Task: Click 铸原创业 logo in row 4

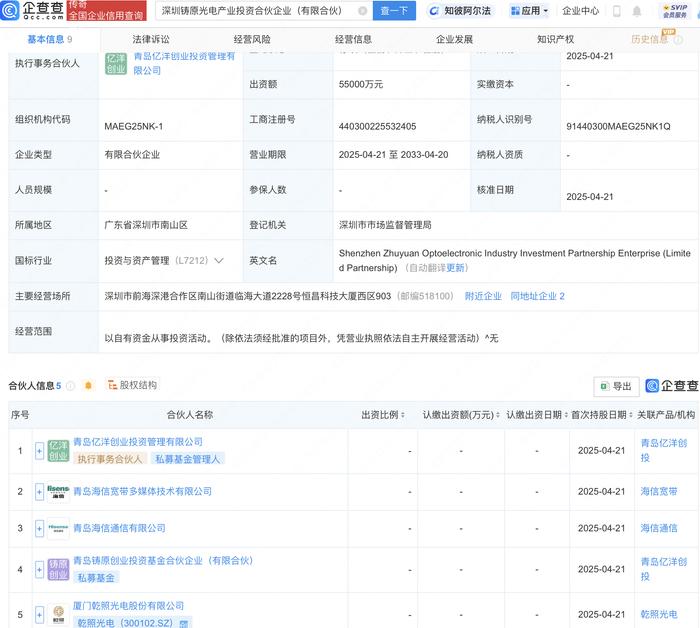Action: tap(58, 570)
